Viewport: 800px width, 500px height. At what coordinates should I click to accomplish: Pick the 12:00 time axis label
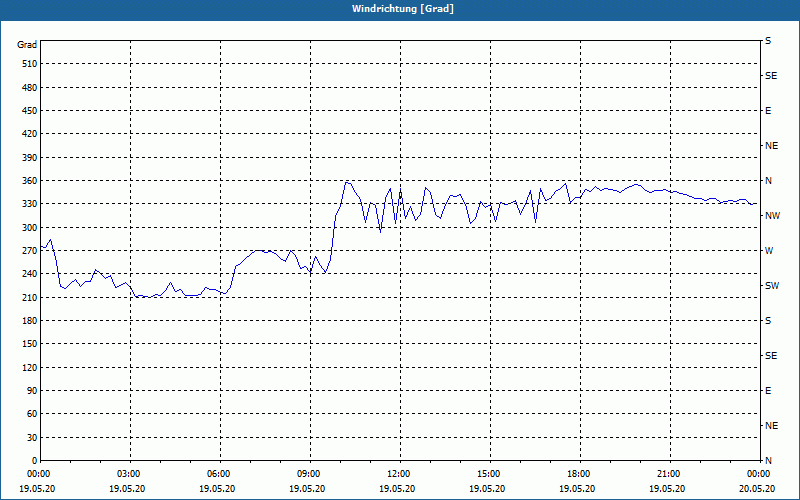coord(400,474)
